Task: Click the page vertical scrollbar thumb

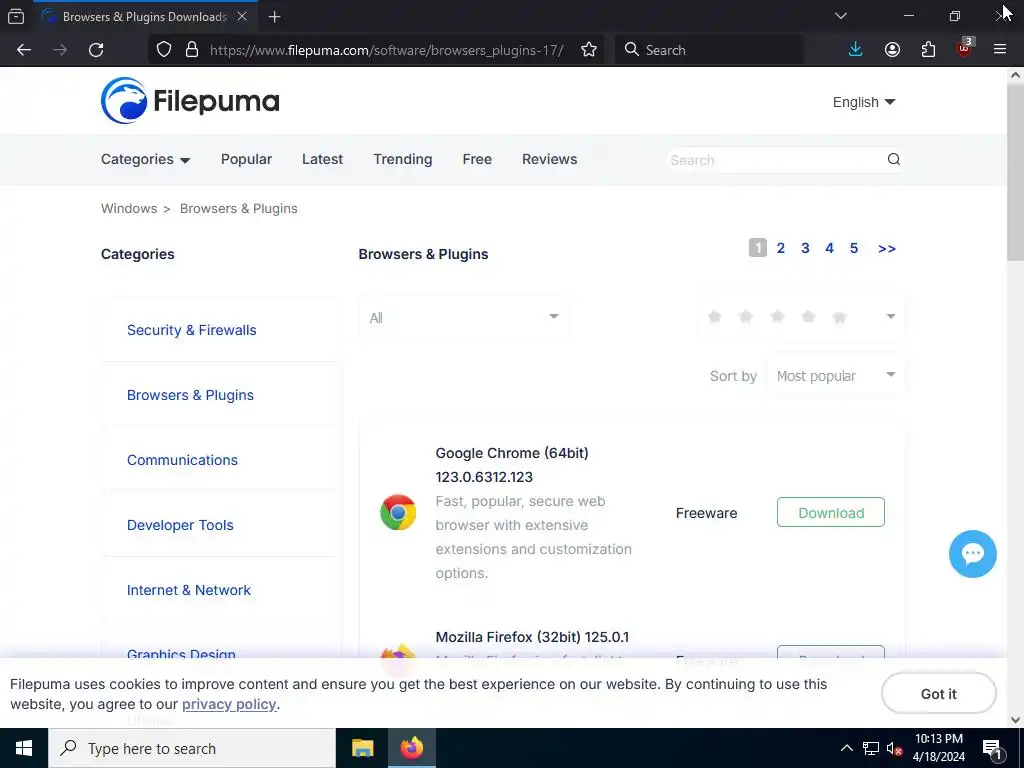Action: pos(1015,172)
